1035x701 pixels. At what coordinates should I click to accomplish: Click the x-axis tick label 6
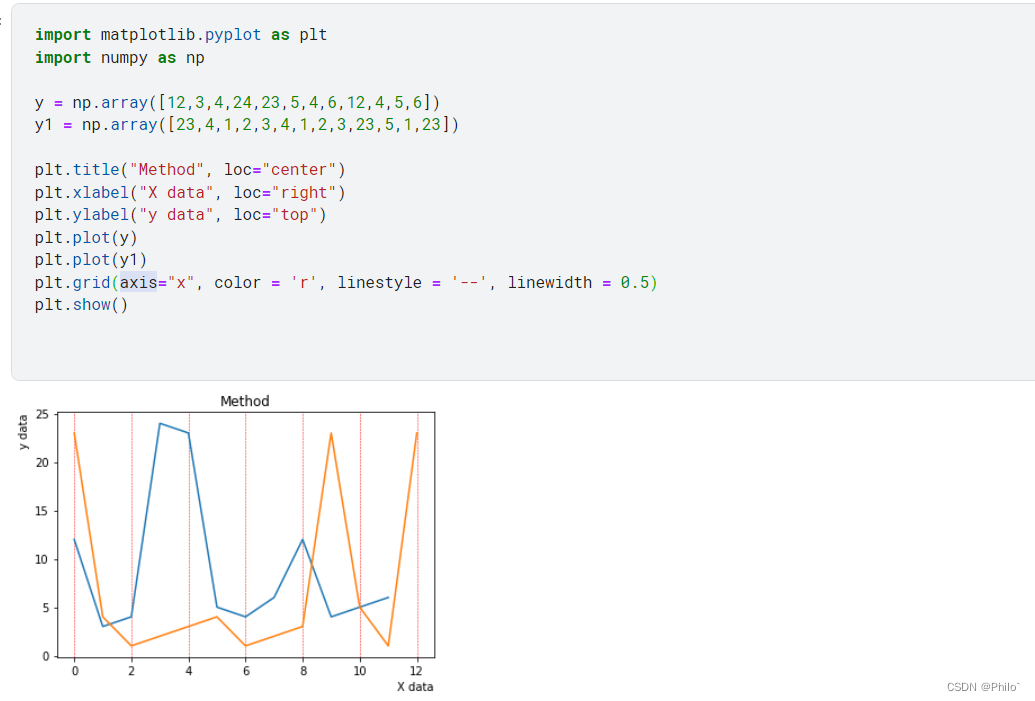coord(246,671)
